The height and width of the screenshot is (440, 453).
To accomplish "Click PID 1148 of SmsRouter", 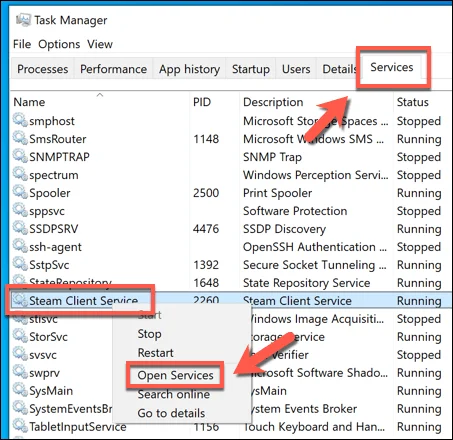I will click(206, 139).
